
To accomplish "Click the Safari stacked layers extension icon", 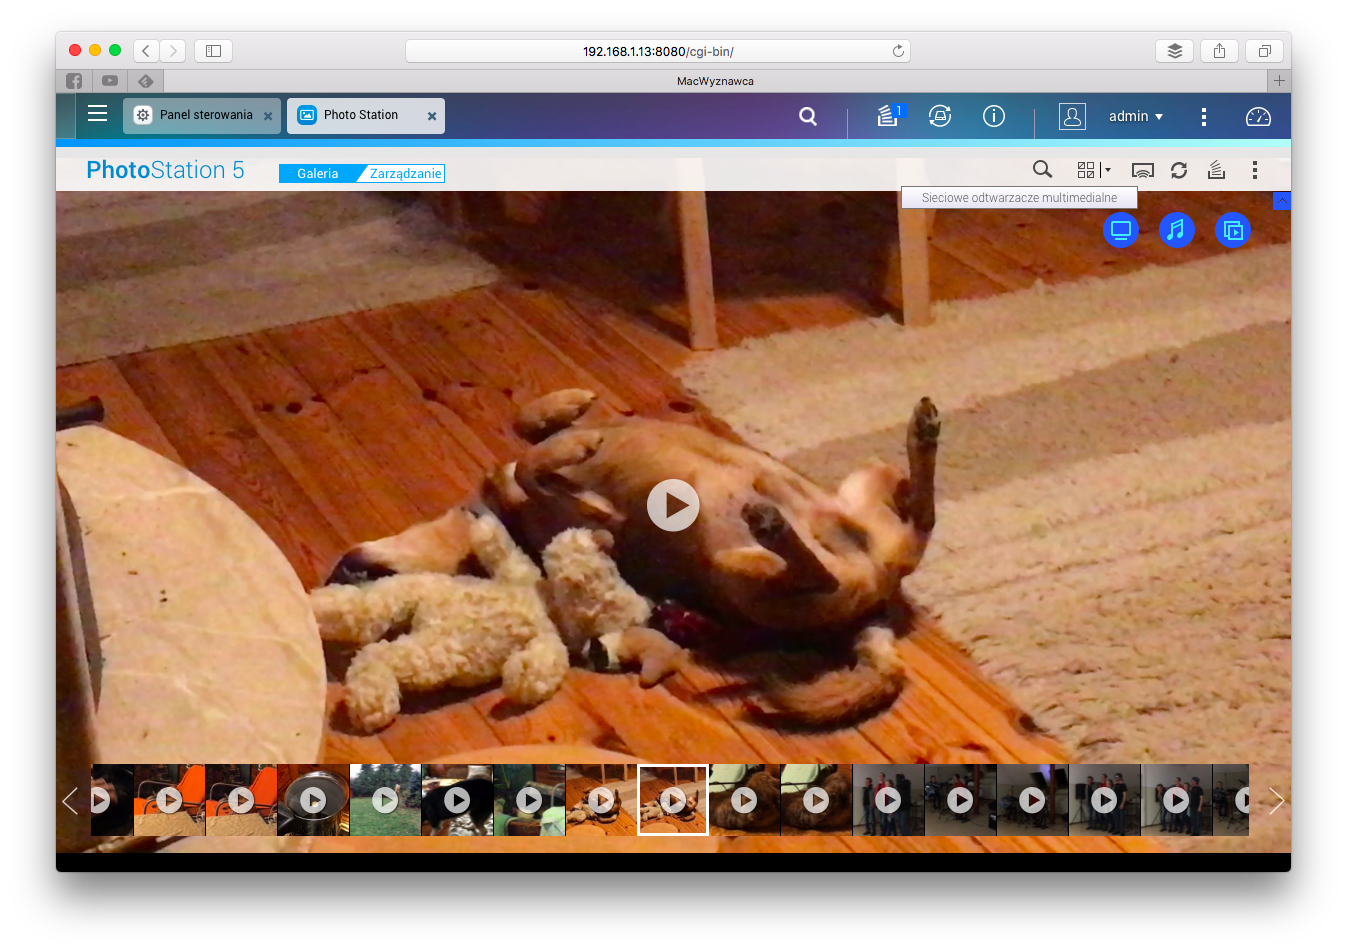I will pos(1175,51).
